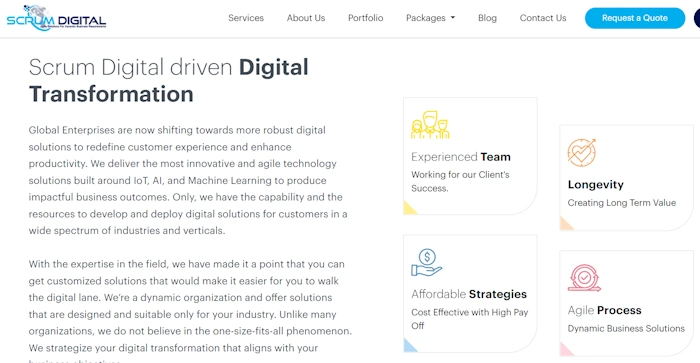Click the paragraph starting 'Global Enterprises are now'
The image size is (700, 363).
pyautogui.click(x=188, y=180)
